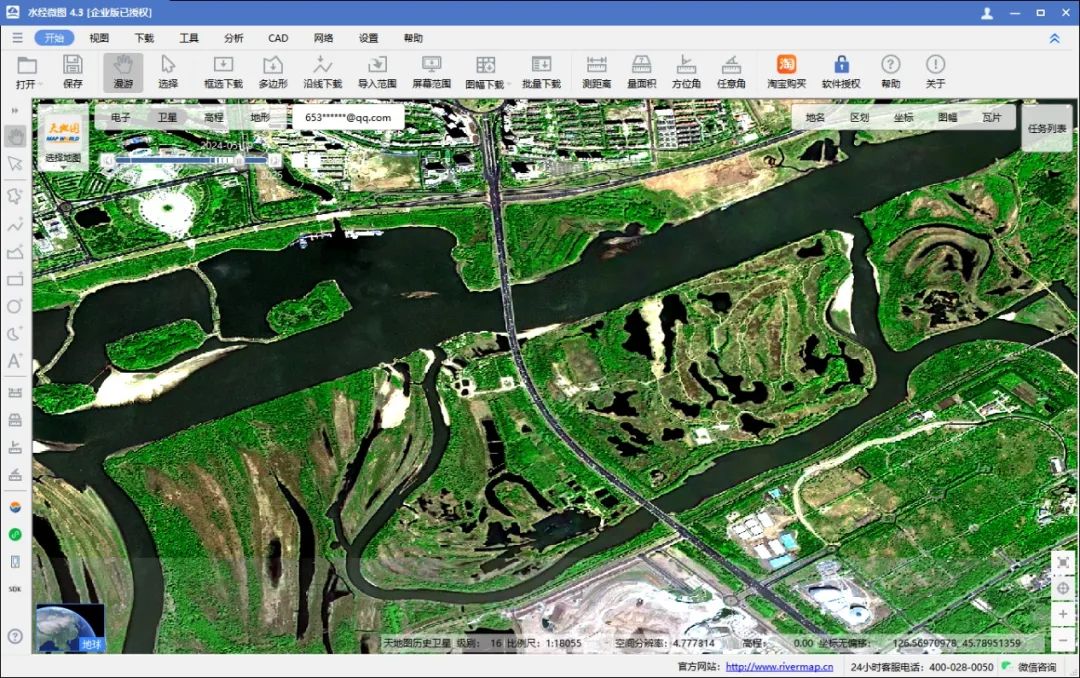The width and height of the screenshot is (1080, 678).
Task: Click the SDK item in left sidebar
Action: [15, 589]
